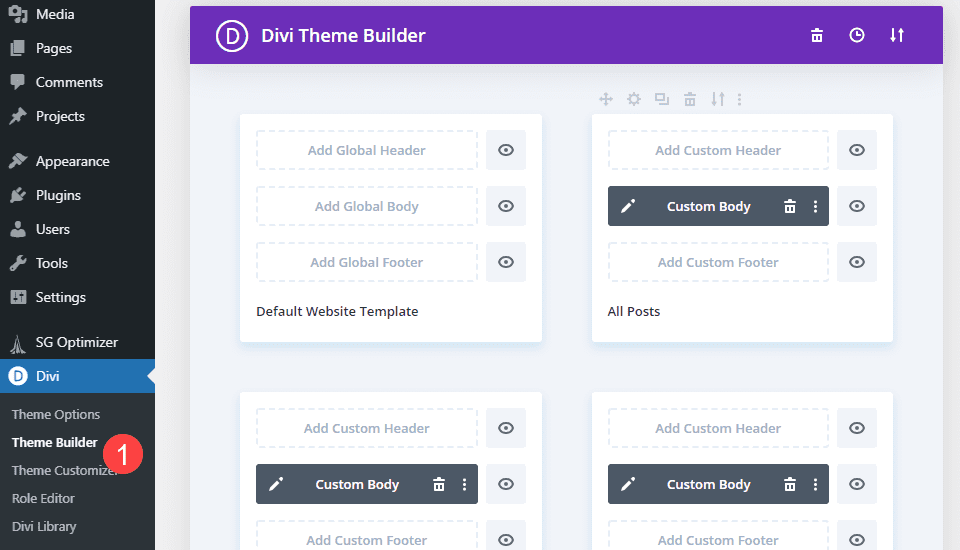Add Custom Footer in bottom-right template

click(718, 536)
